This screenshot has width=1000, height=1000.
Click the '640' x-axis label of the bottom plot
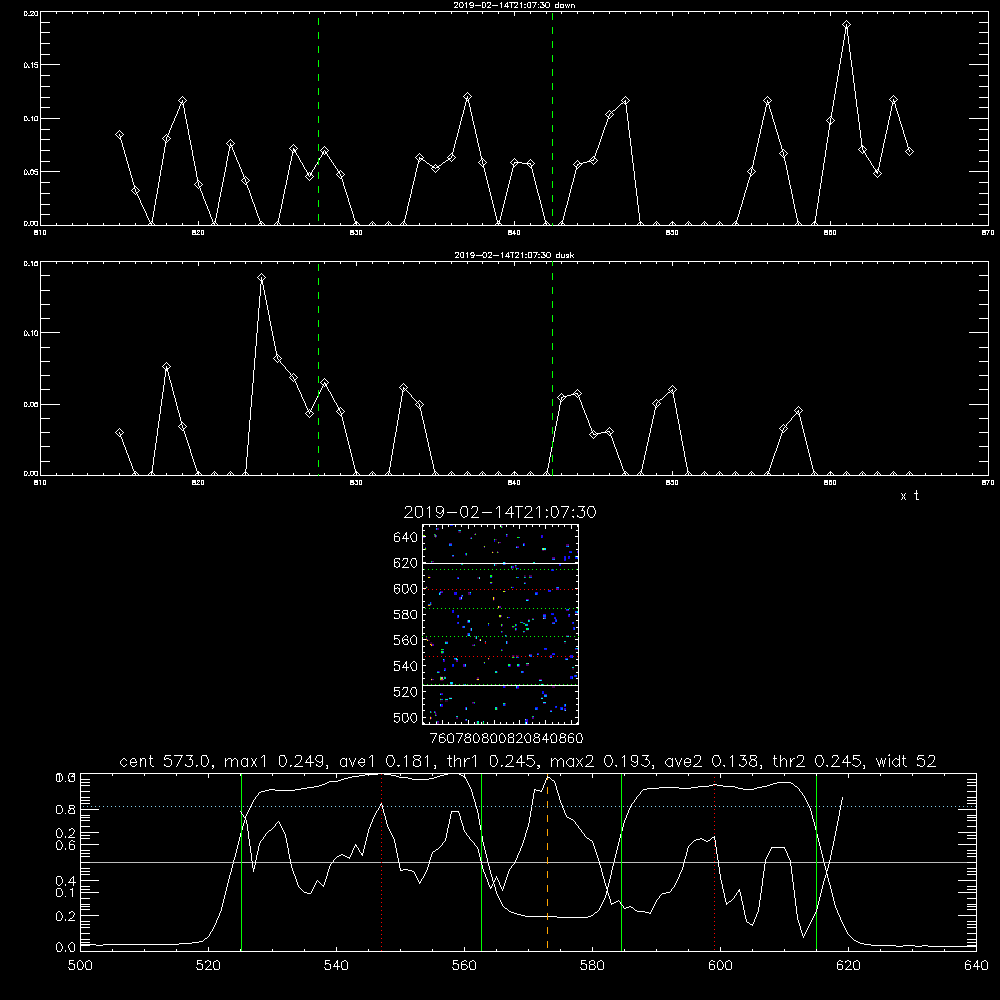click(976, 966)
